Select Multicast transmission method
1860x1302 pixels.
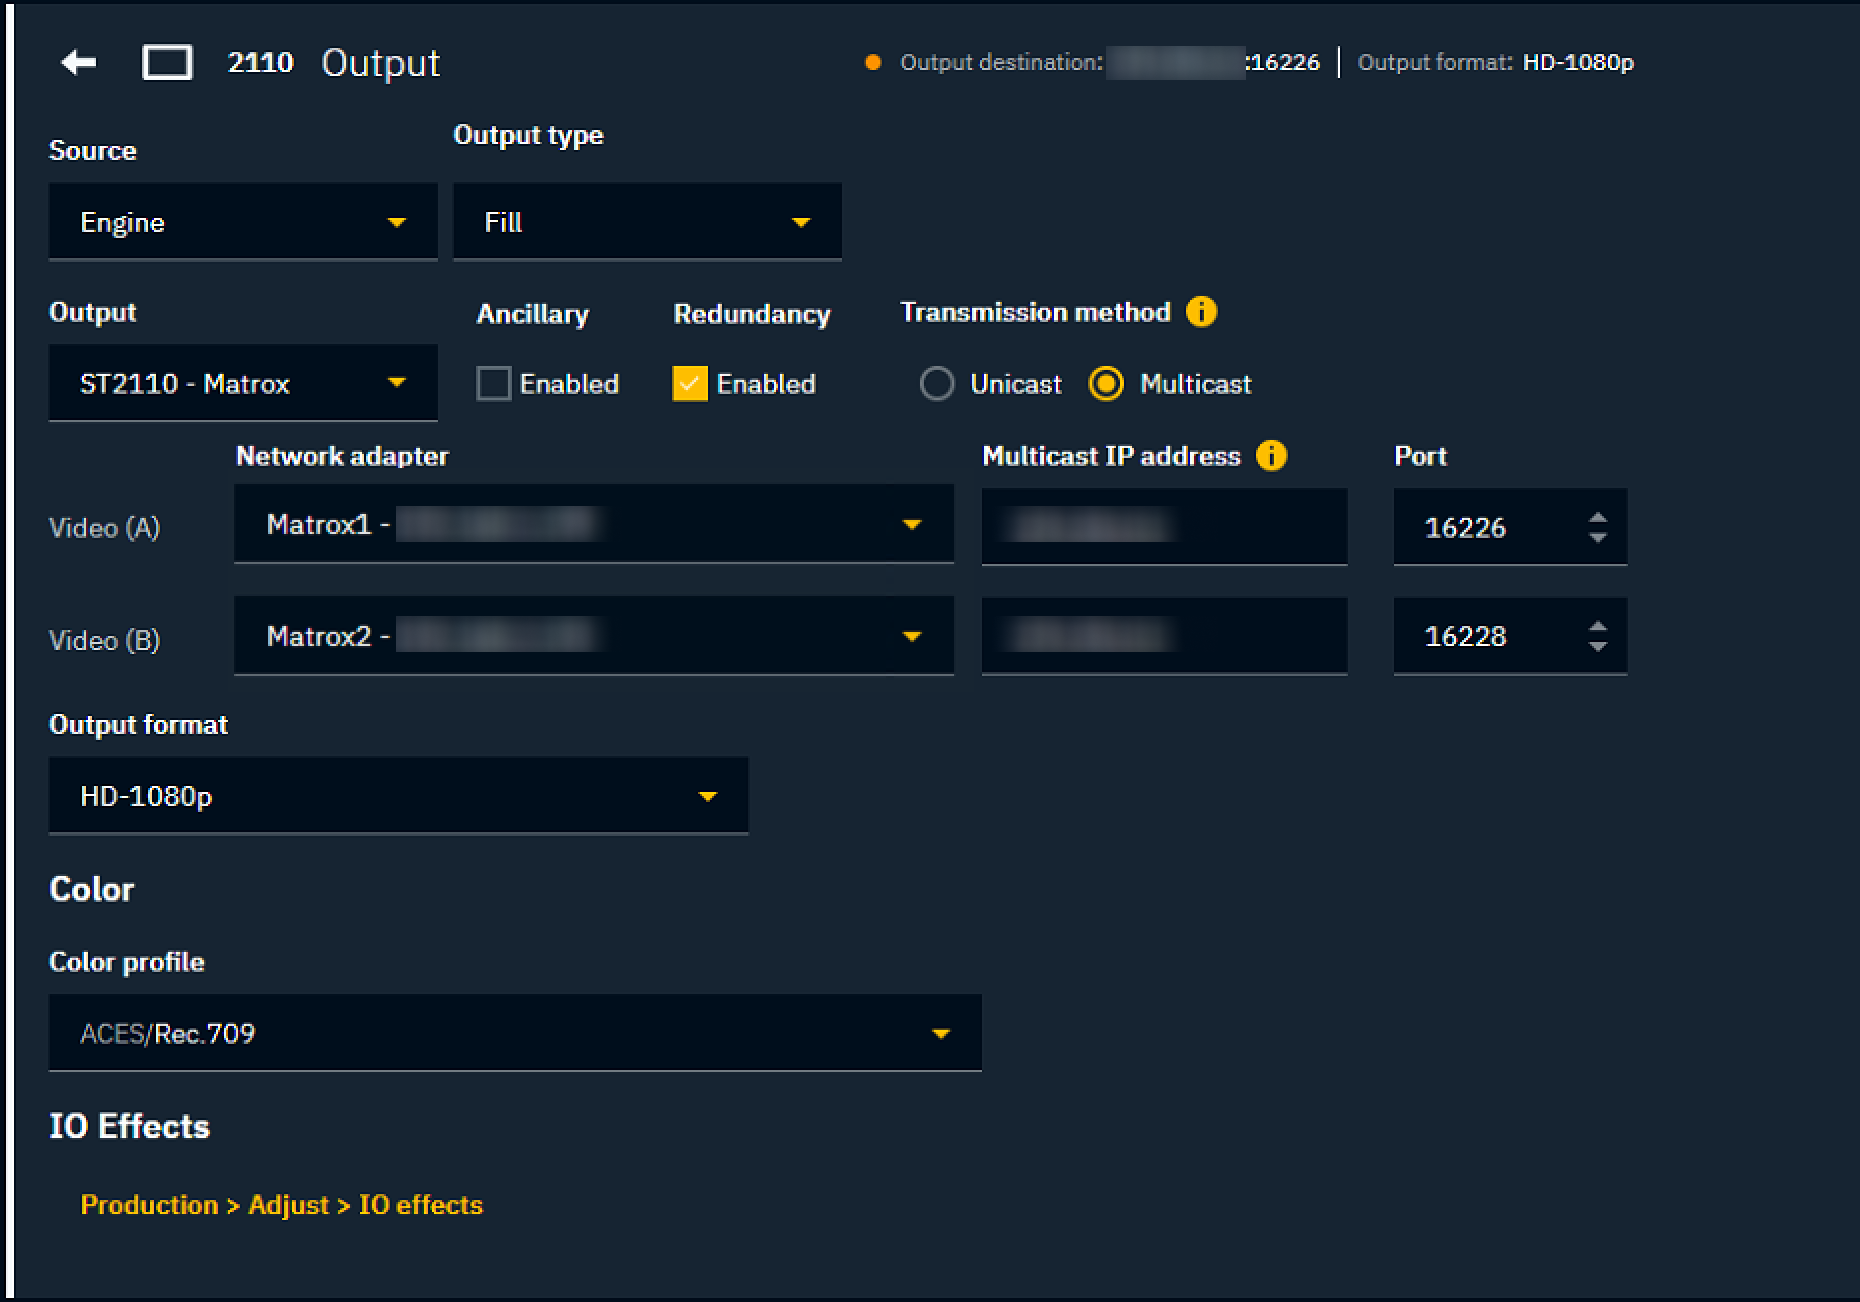pos(1106,384)
